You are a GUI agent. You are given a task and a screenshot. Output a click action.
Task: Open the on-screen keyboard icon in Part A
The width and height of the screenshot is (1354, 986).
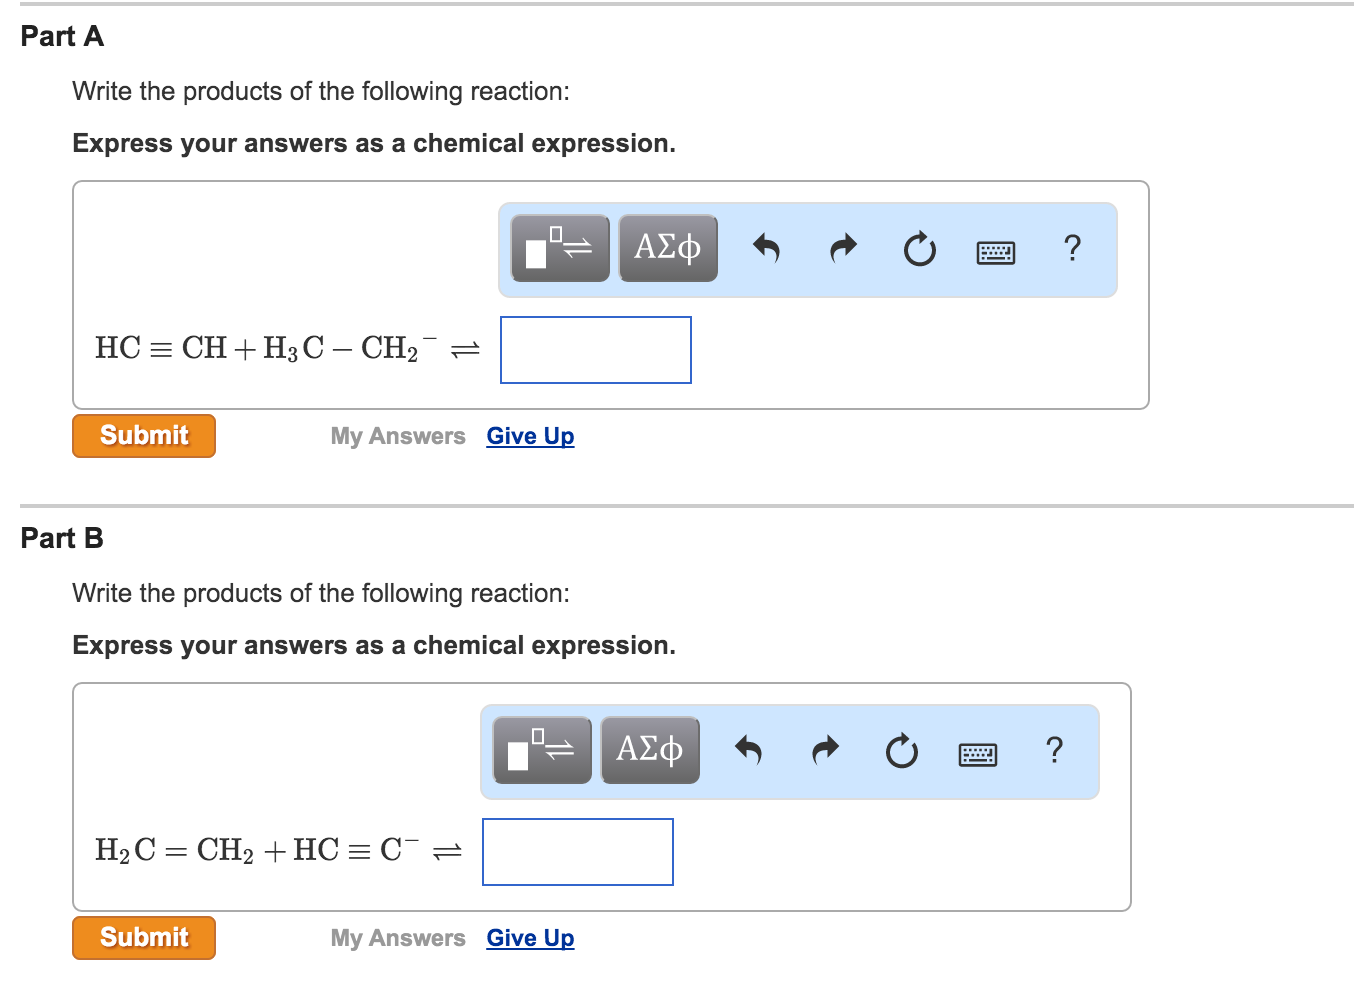pyautogui.click(x=995, y=251)
